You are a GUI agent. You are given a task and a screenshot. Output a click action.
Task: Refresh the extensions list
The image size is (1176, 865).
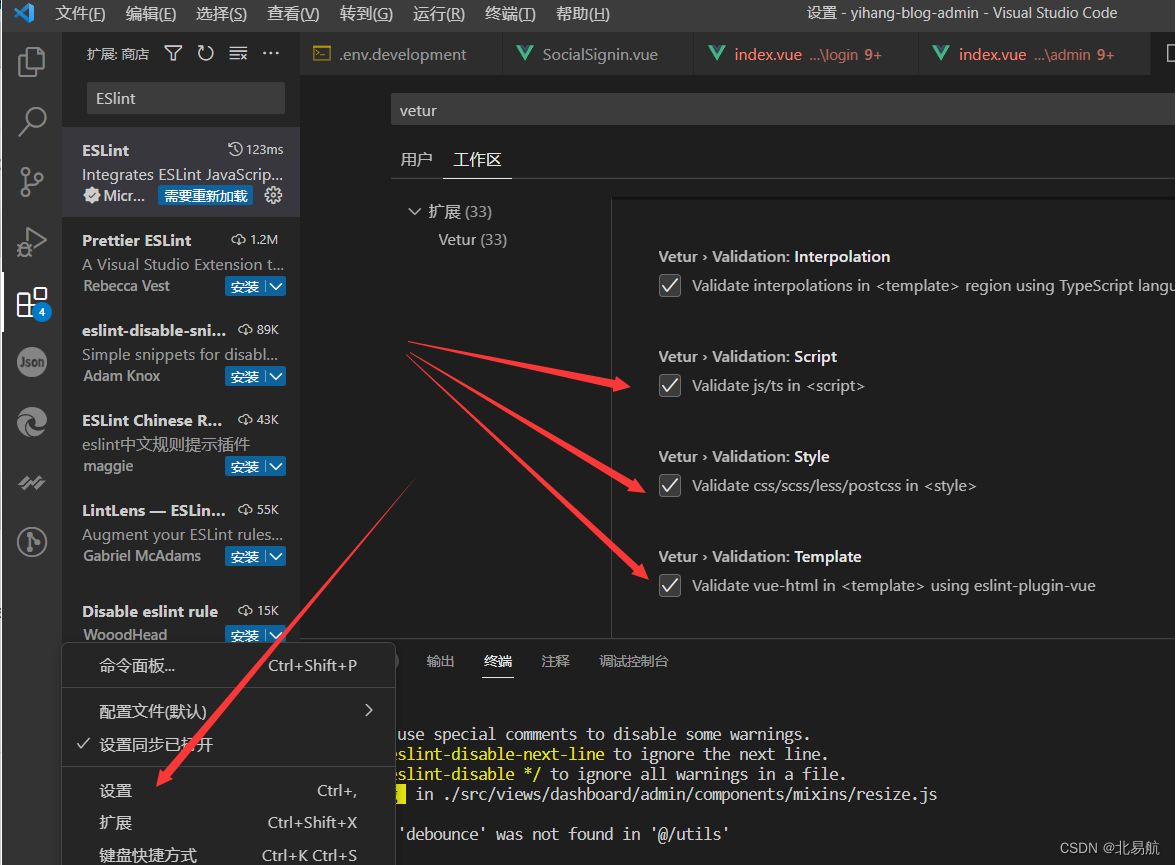[x=206, y=53]
